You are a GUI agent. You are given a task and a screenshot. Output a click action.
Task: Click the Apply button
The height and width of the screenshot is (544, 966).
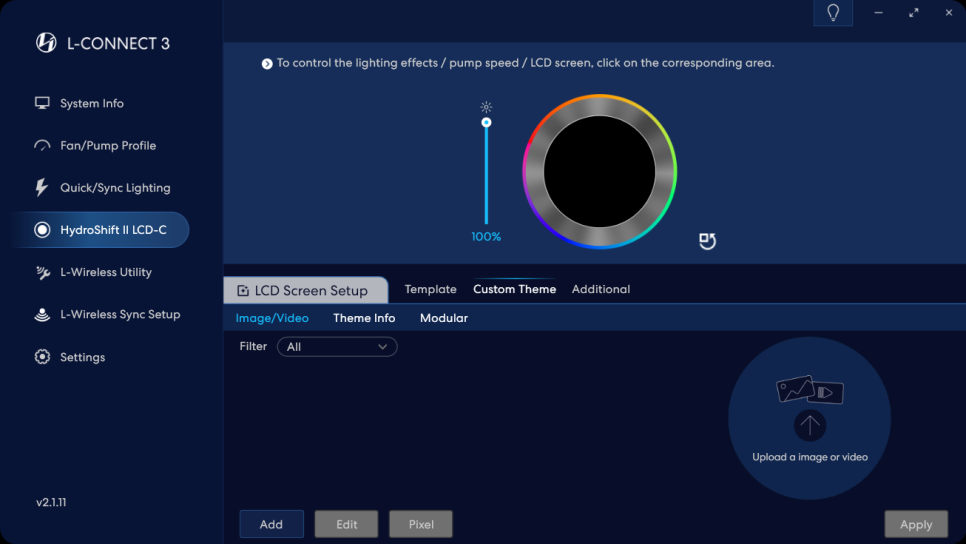pyautogui.click(x=915, y=524)
